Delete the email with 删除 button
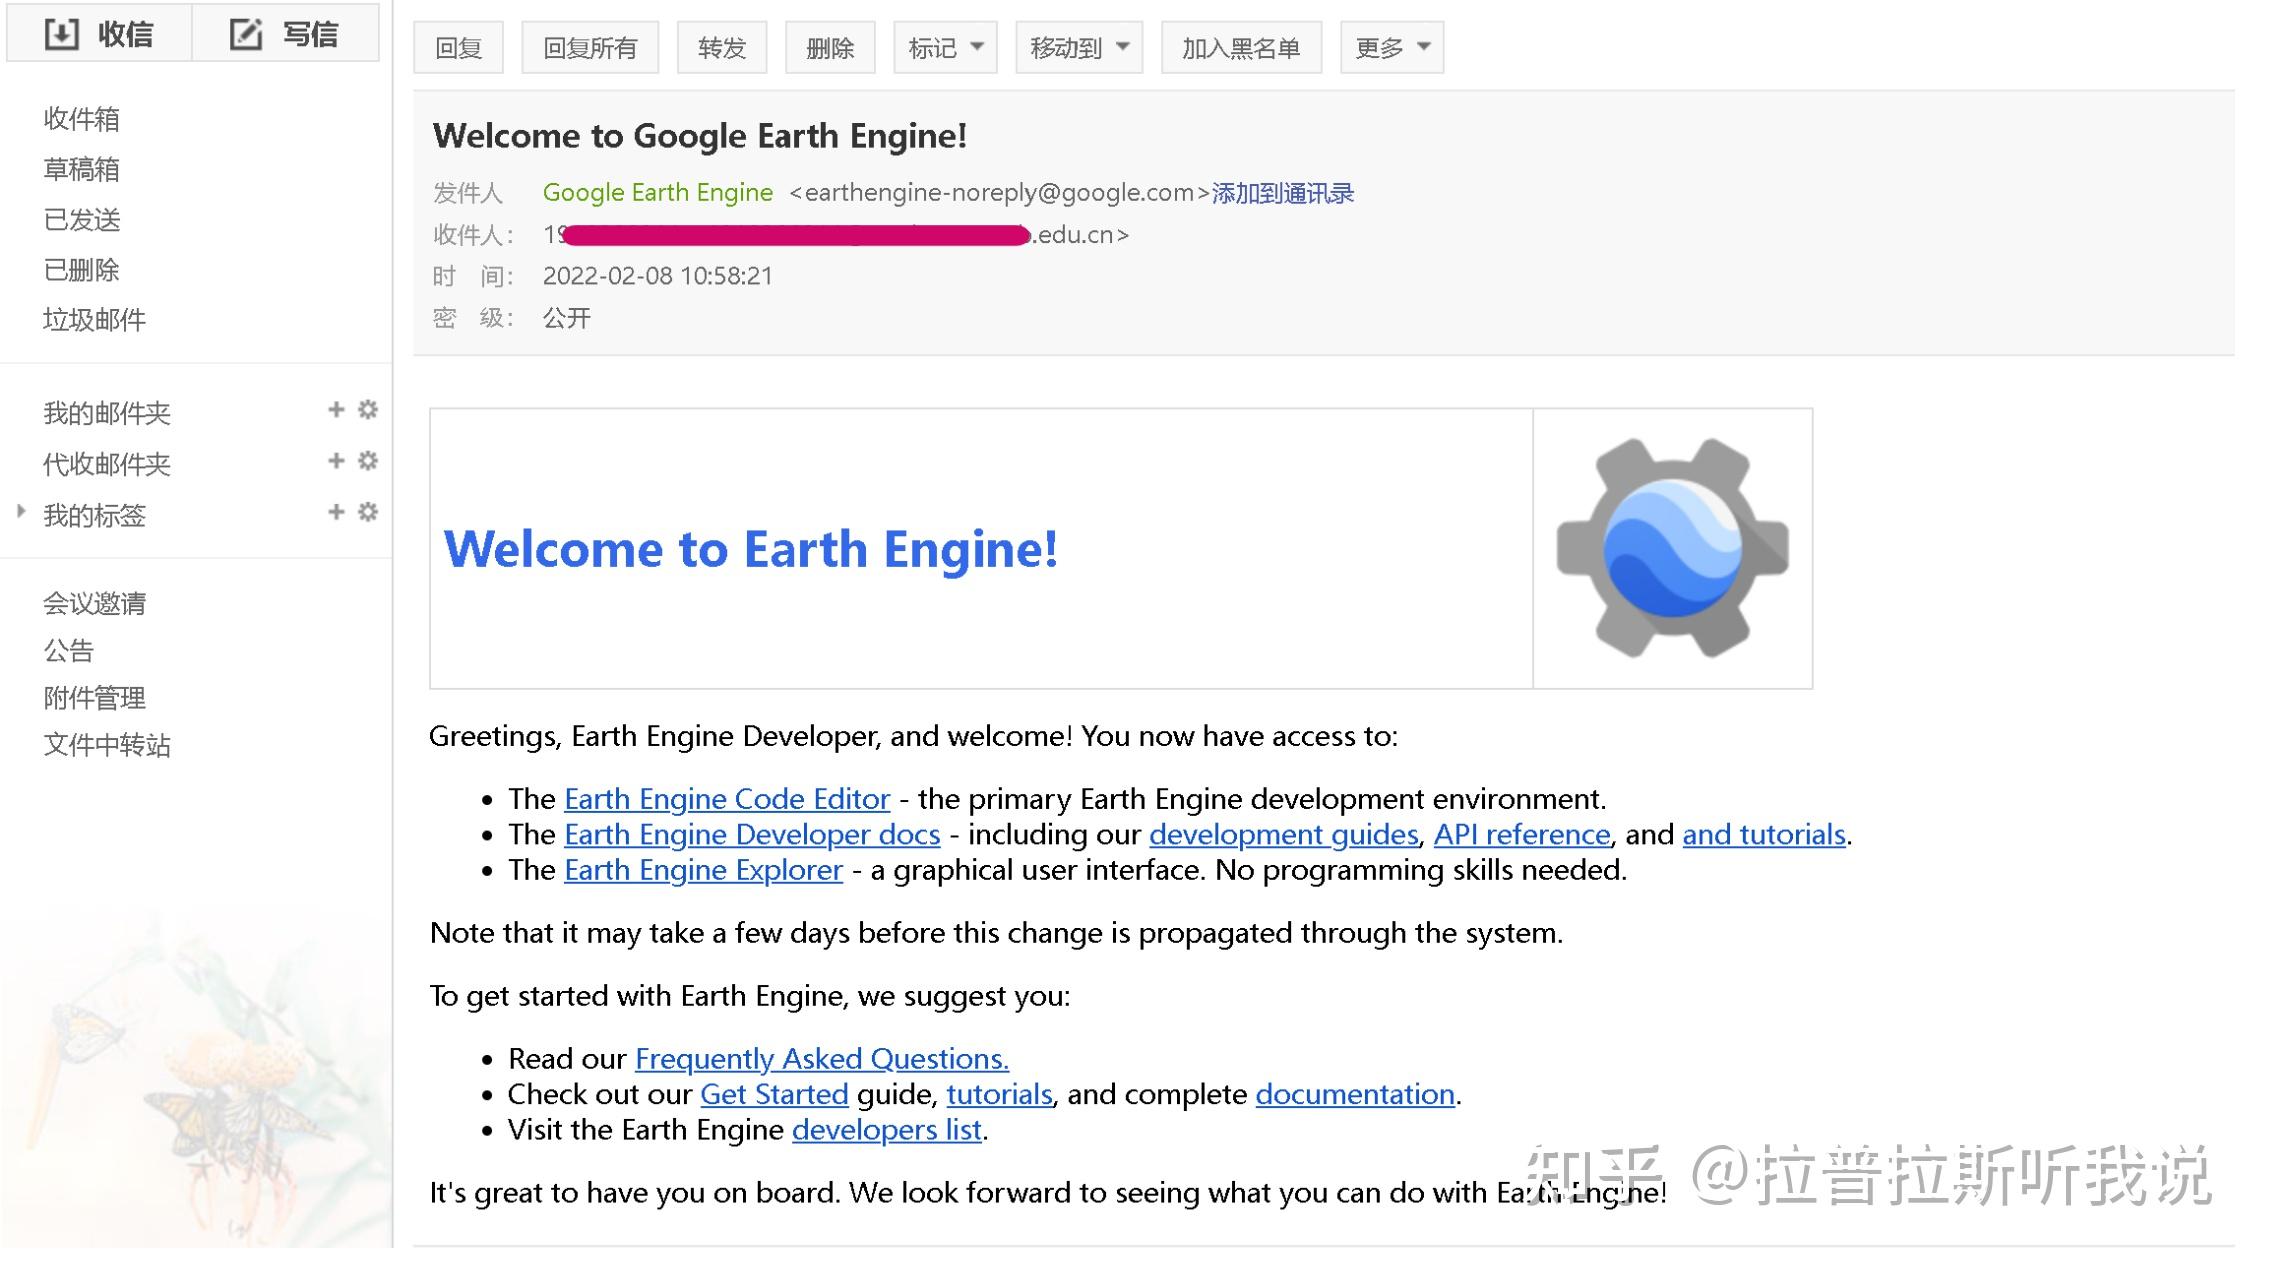The image size is (2271, 1267). (830, 47)
